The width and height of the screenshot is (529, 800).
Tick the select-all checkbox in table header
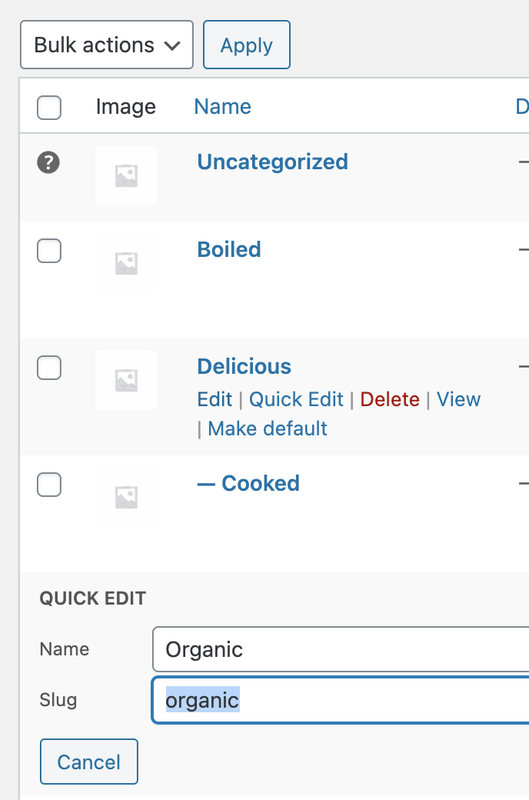coord(49,107)
